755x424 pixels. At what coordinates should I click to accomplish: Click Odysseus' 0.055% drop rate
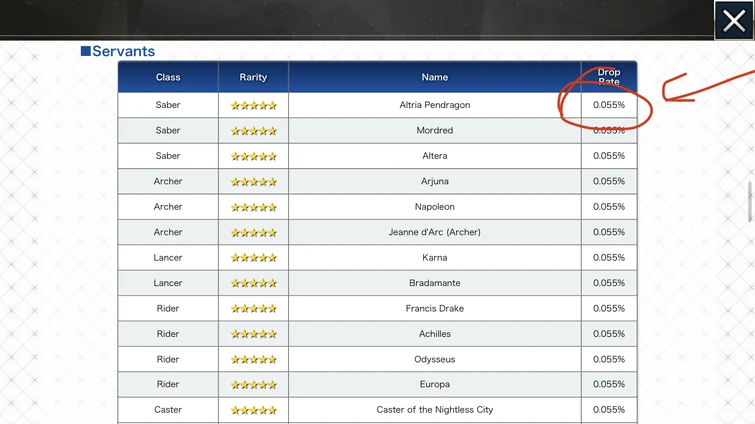(609, 359)
